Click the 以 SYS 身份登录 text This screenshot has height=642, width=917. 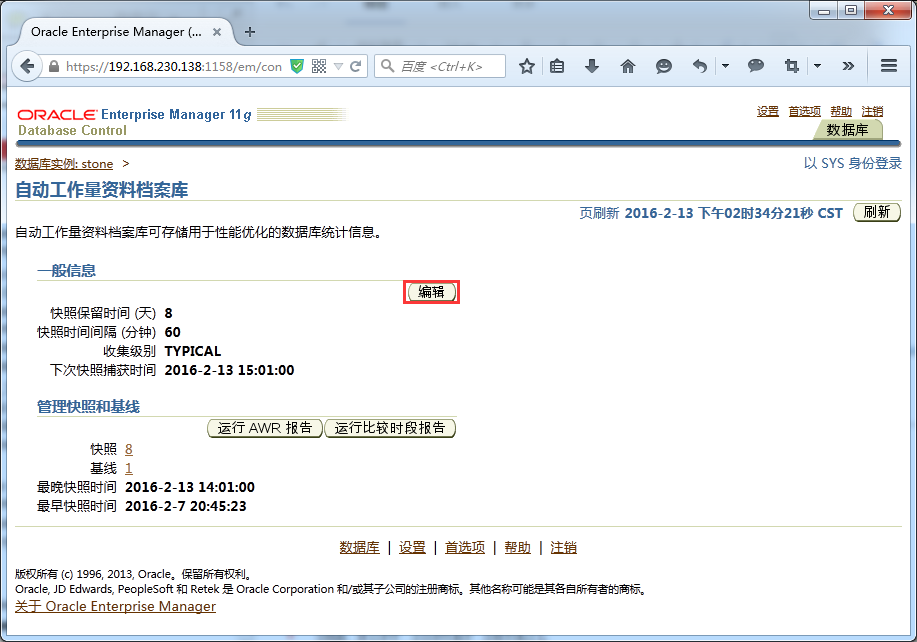[853, 163]
